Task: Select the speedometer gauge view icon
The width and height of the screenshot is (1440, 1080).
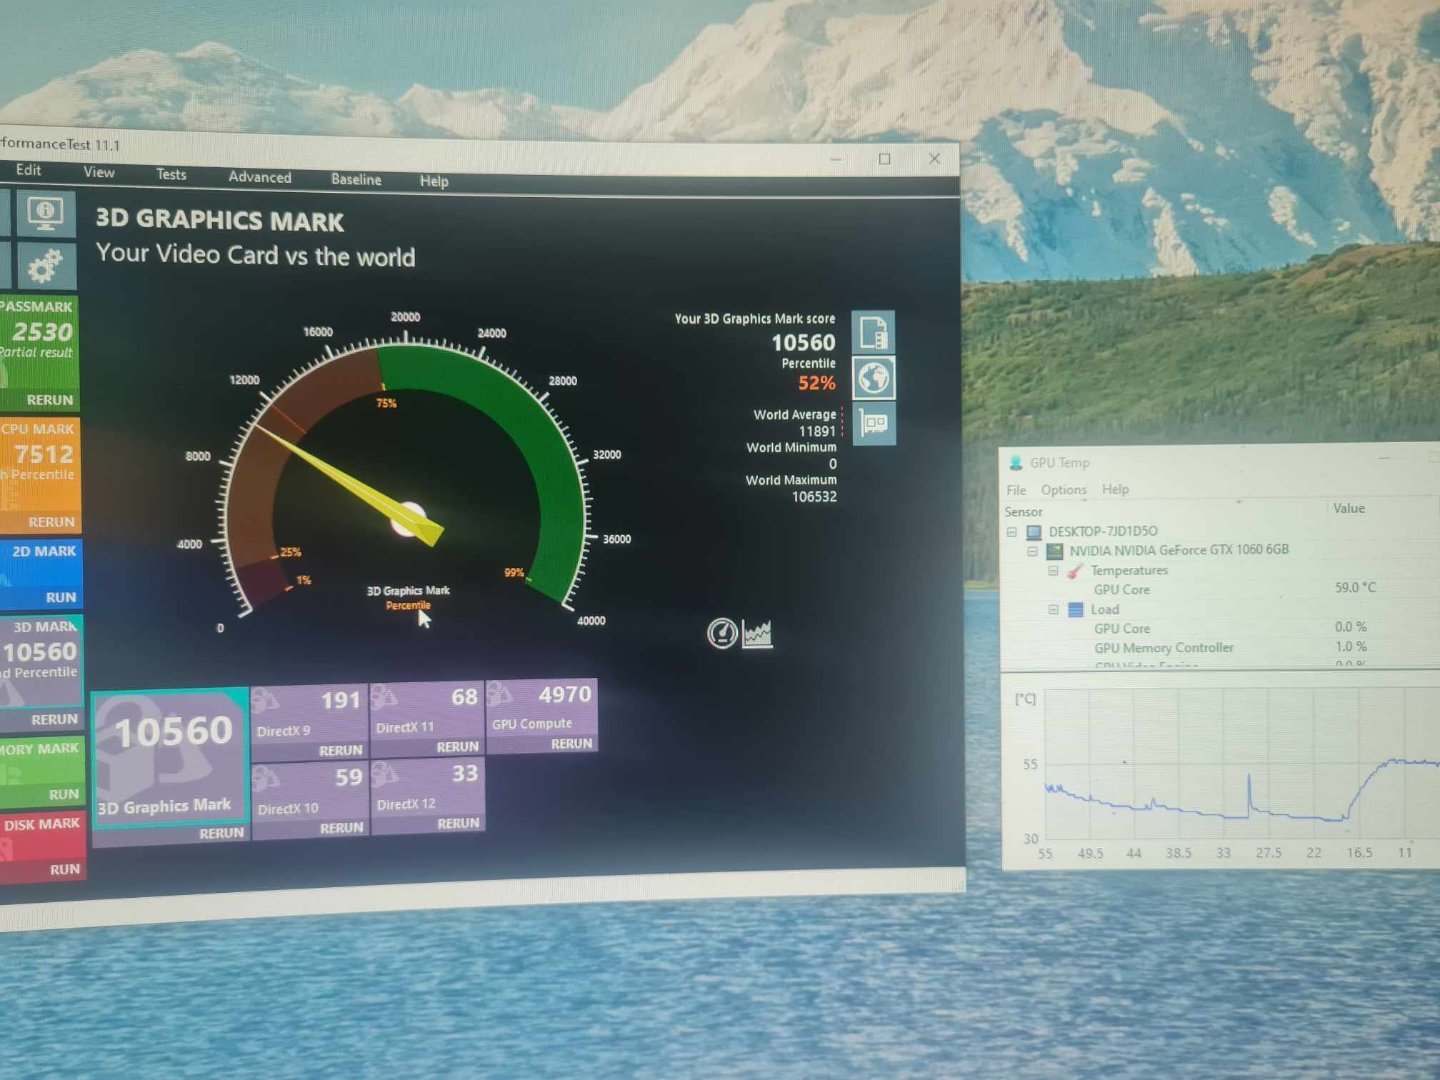Action: click(722, 633)
